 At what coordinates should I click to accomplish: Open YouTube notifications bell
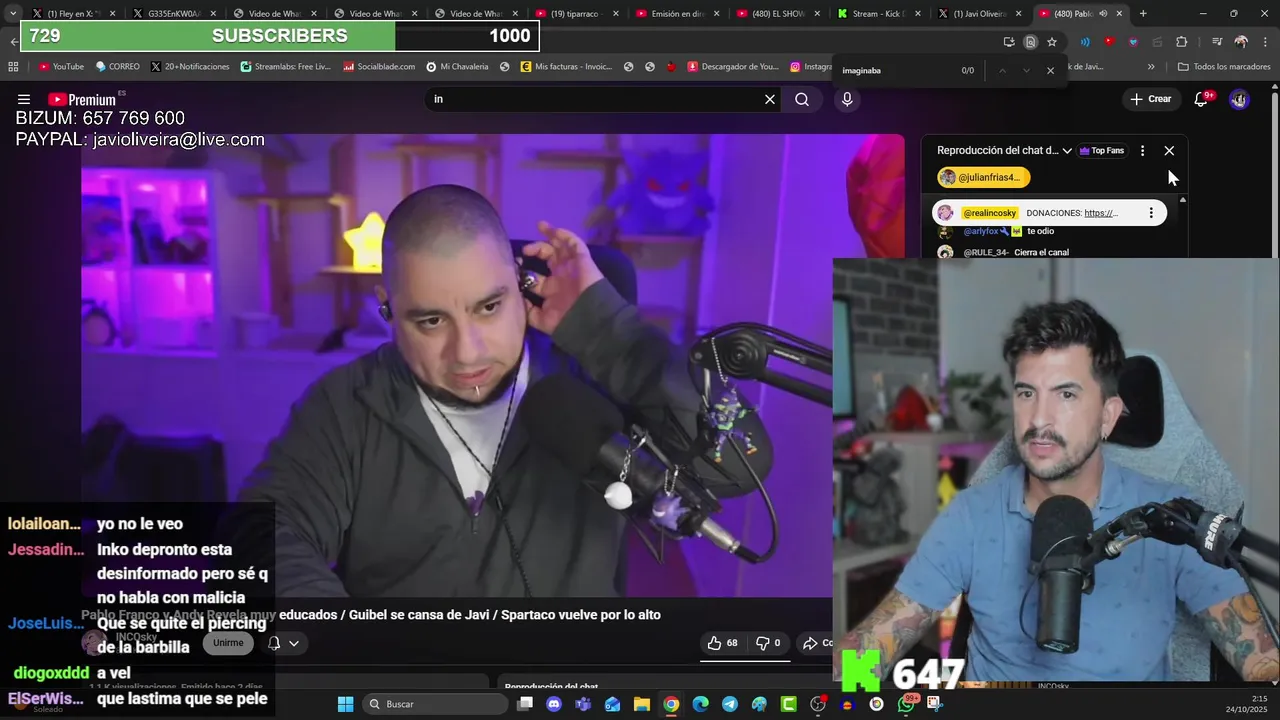[1202, 99]
